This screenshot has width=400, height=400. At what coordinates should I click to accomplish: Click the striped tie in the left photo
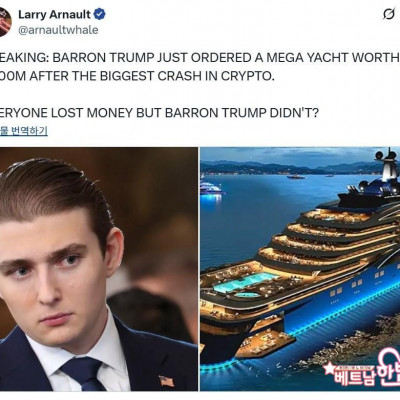tap(83, 374)
